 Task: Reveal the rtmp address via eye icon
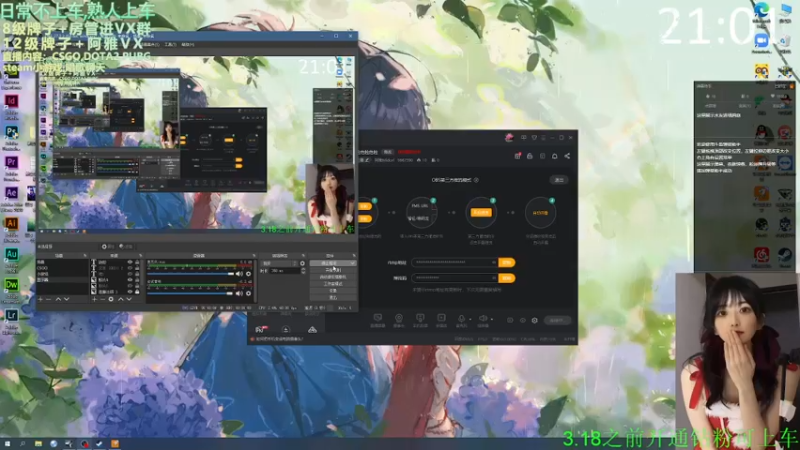pyautogui.click(x=494, y=263)
